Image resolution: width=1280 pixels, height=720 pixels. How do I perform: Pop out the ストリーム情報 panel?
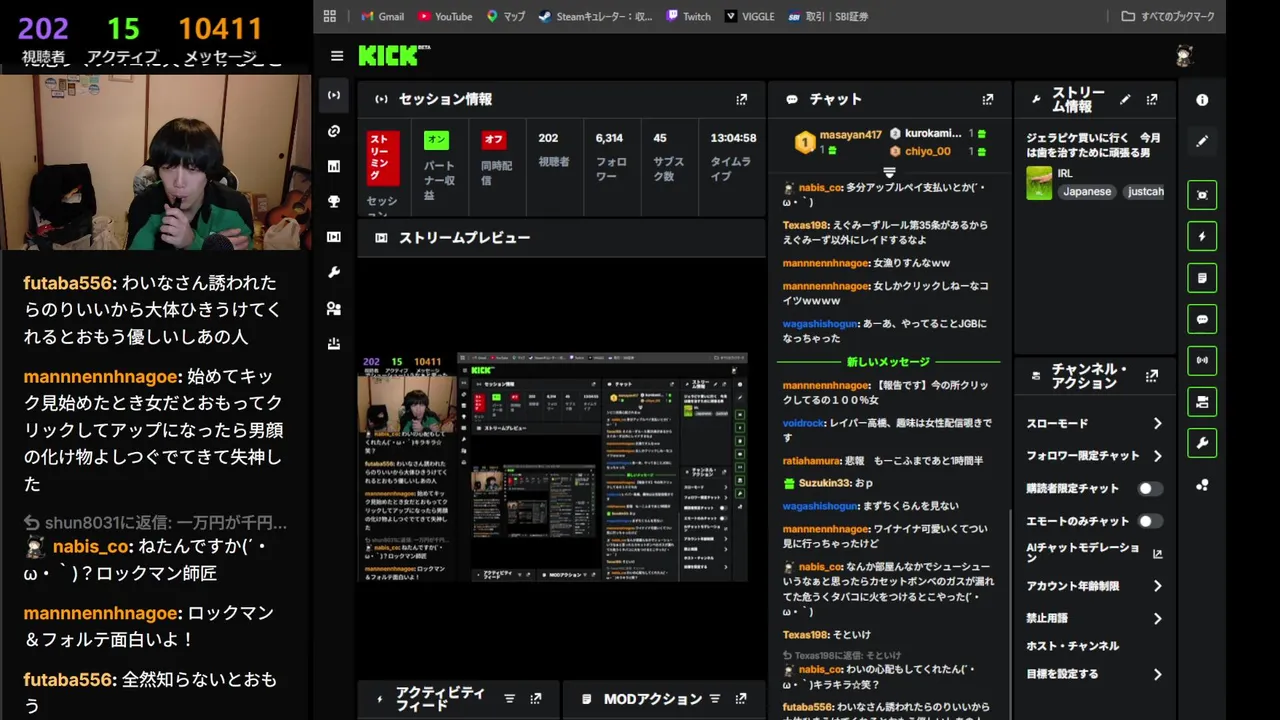coord(1152,99)
